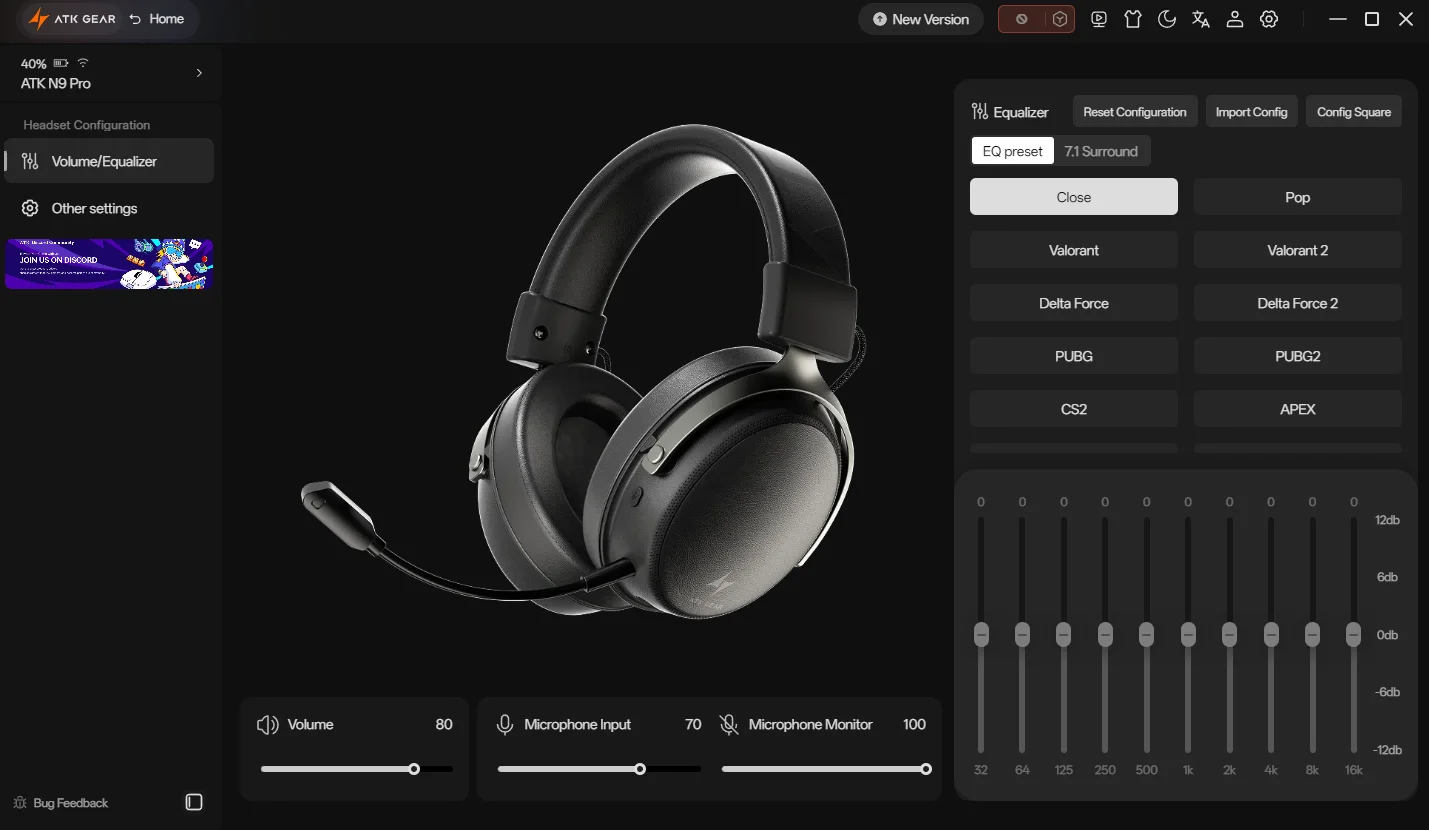Screen dimensions: 1429x830
Task: Toggle dark mode with the moon icon
Action: 1166,19
